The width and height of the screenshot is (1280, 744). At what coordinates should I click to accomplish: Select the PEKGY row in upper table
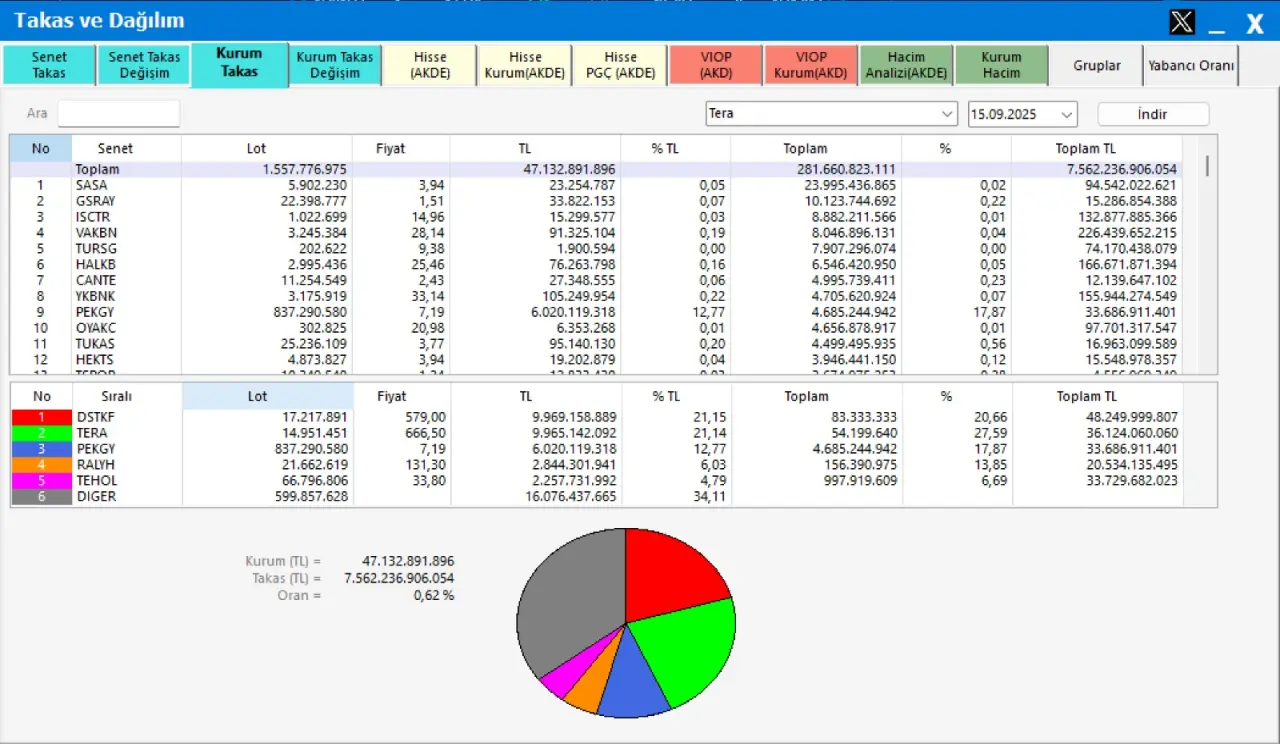pyautogui.click(x=95, y=312)
